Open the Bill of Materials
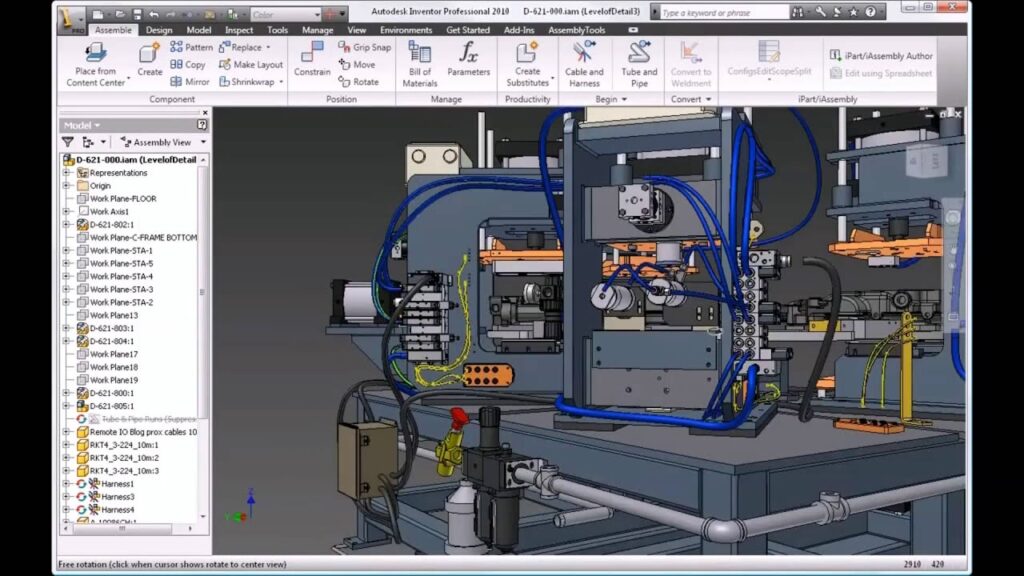The width and height of the screenshot is (1024, 576). (420, 64)
